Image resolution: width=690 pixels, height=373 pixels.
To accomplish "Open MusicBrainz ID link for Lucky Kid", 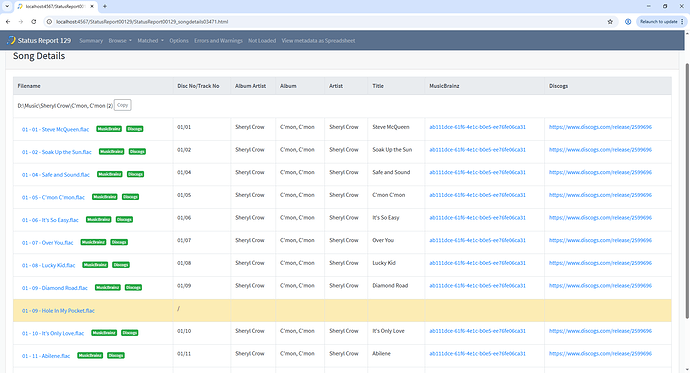I will pos(477,263).
